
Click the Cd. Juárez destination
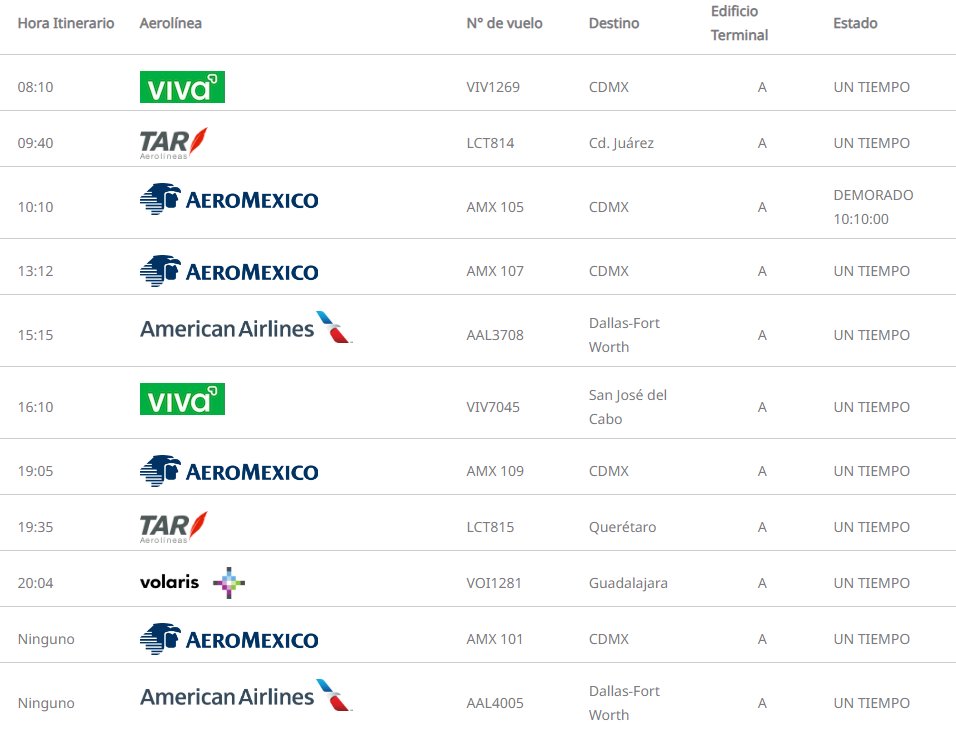621,143
